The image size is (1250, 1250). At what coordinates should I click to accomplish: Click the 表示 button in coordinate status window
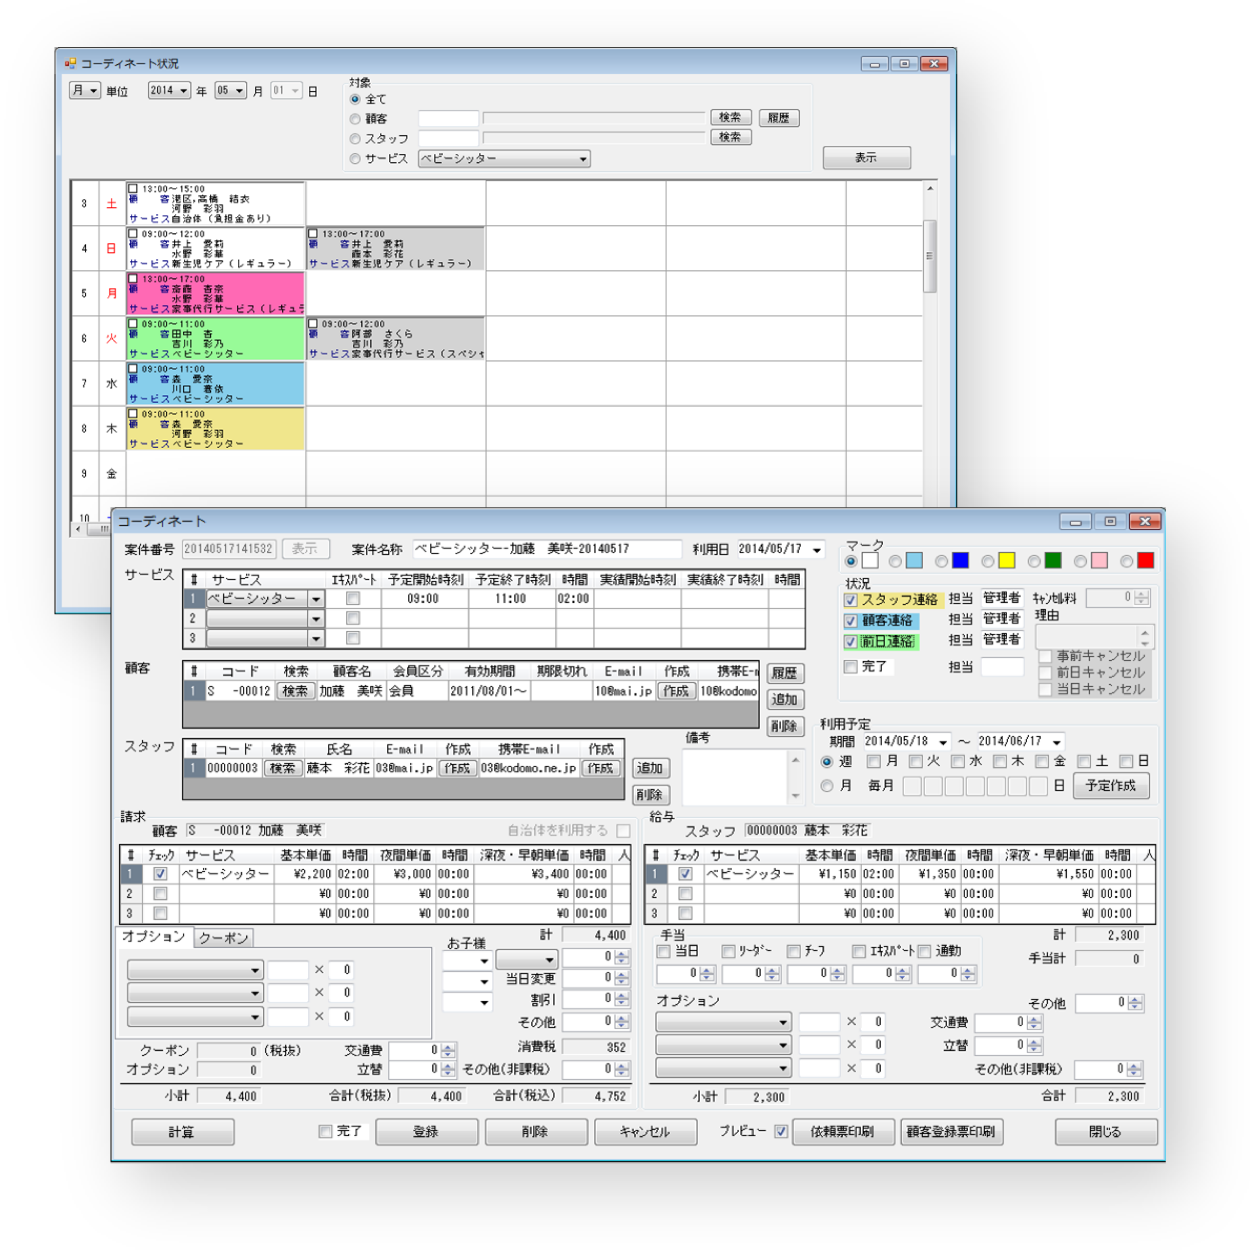(866, 158)
